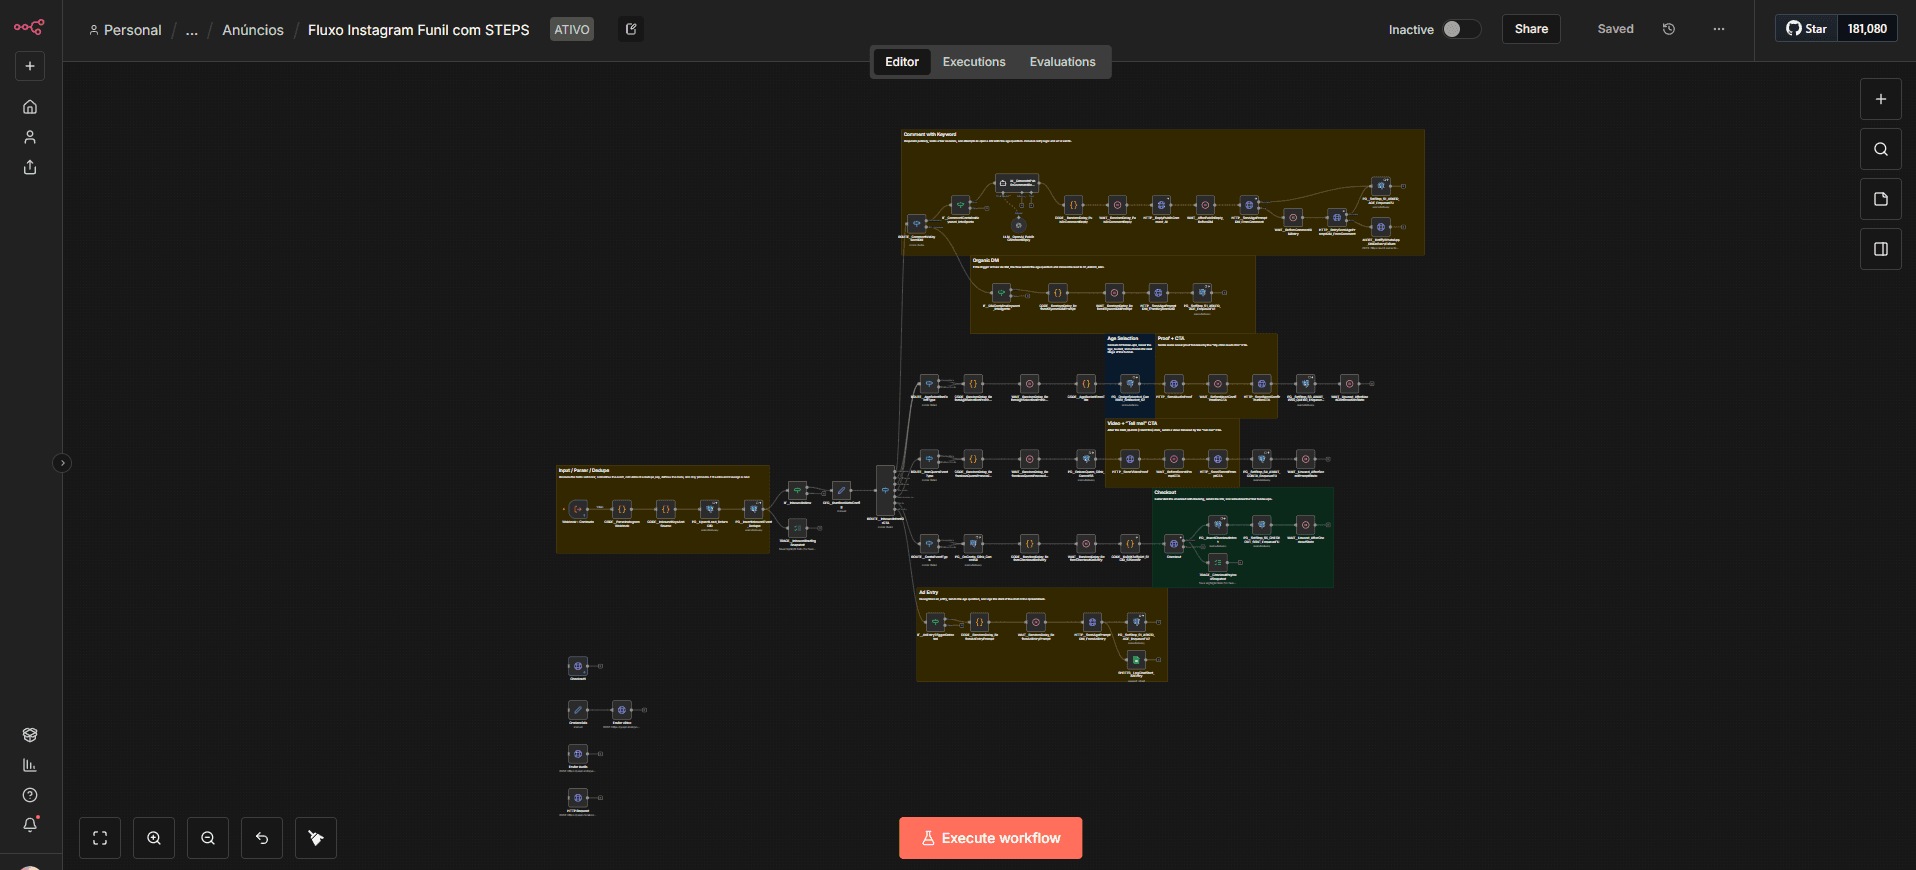
Task: Switch to the Executions tab
Action: coord(973,62)
